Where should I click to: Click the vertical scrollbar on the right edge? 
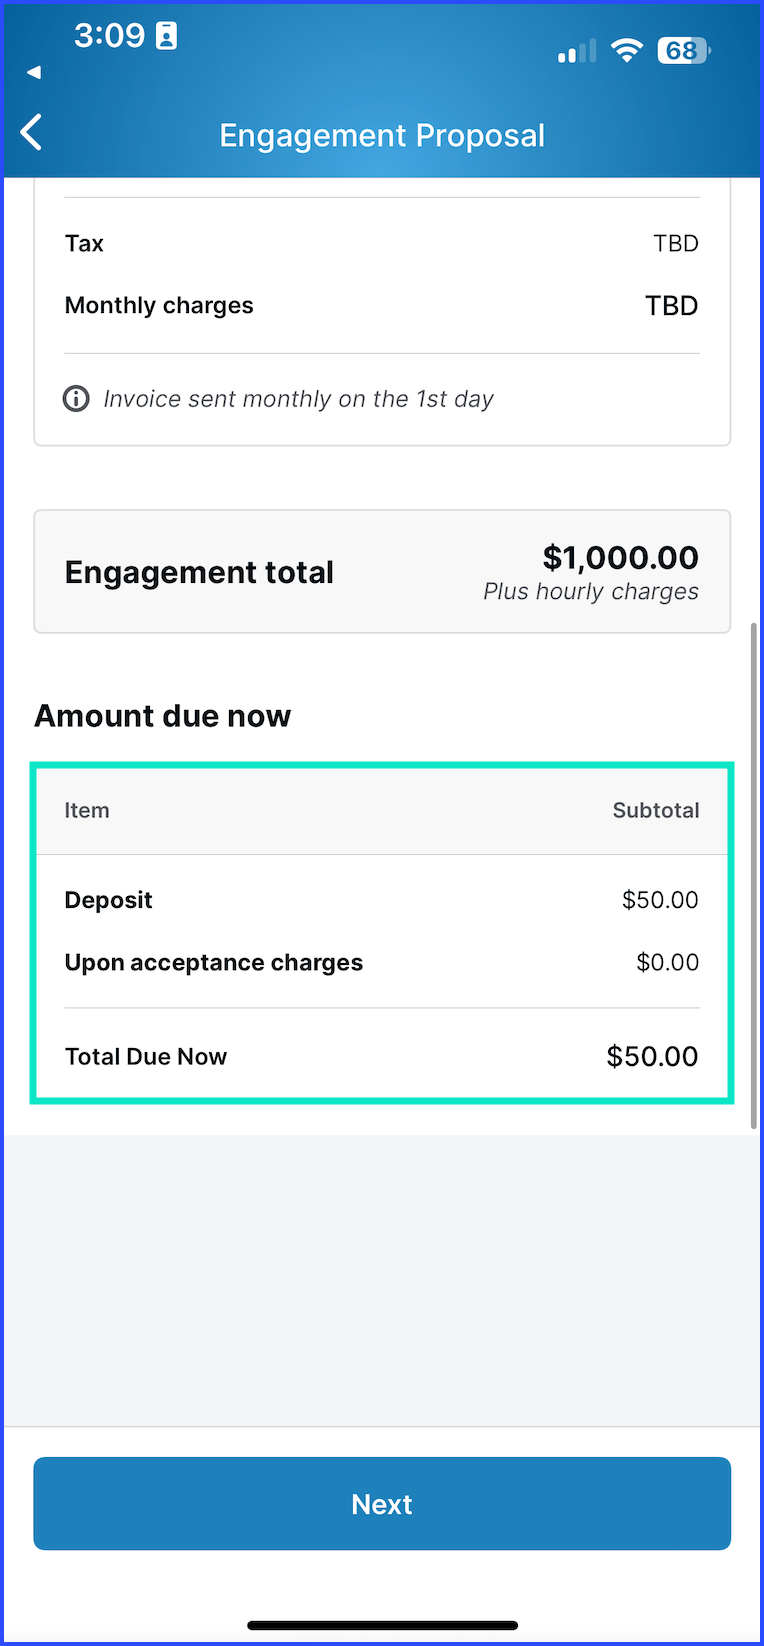click(x=754, y=876)
